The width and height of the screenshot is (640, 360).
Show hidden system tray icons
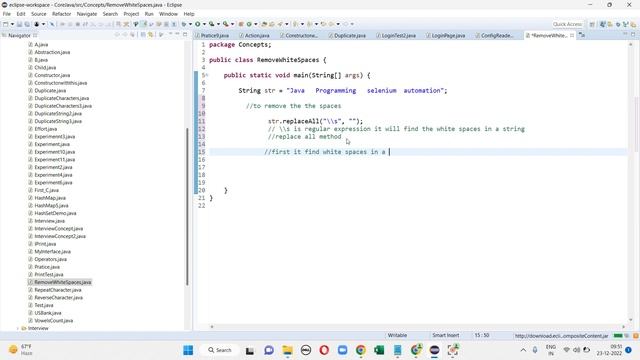[x=523, y=350]
